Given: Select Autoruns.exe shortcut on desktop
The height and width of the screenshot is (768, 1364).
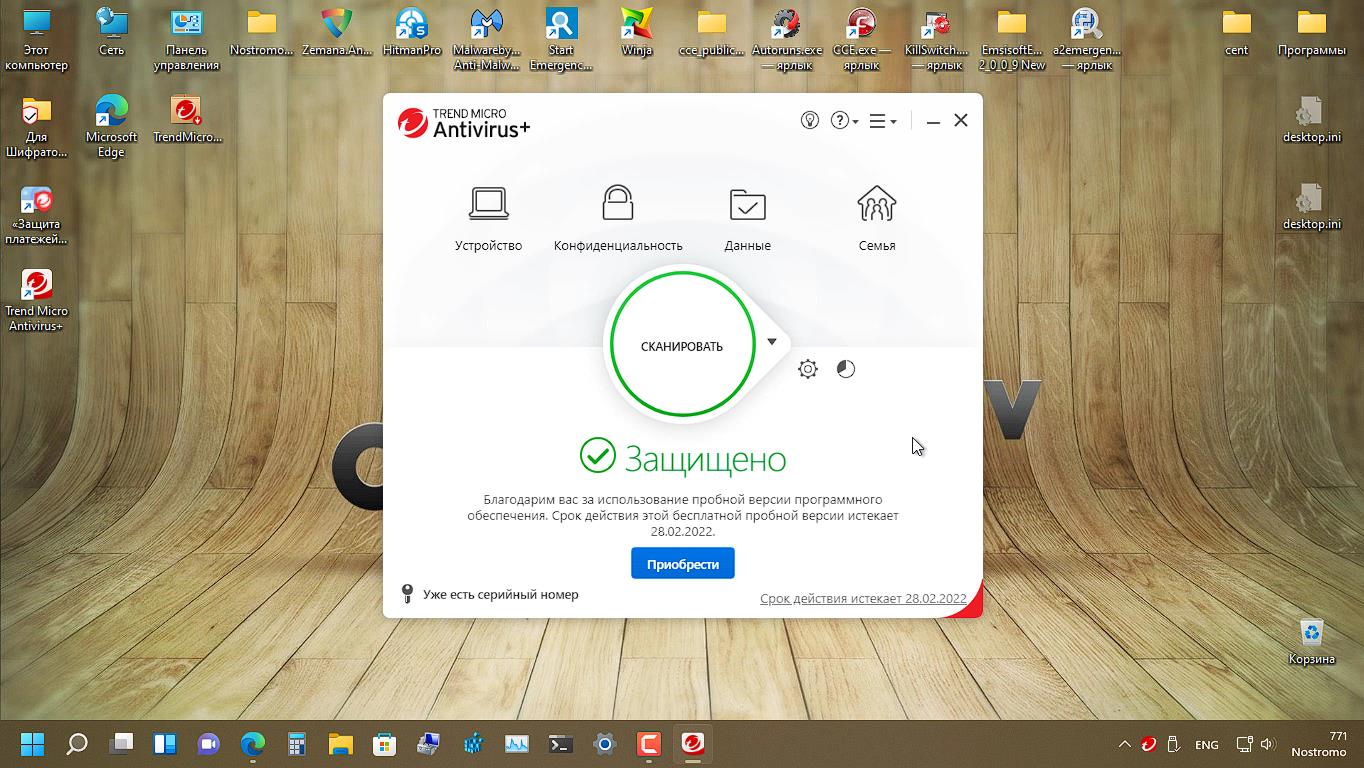Looking at the screenshot, I should [x=787, y=40].
